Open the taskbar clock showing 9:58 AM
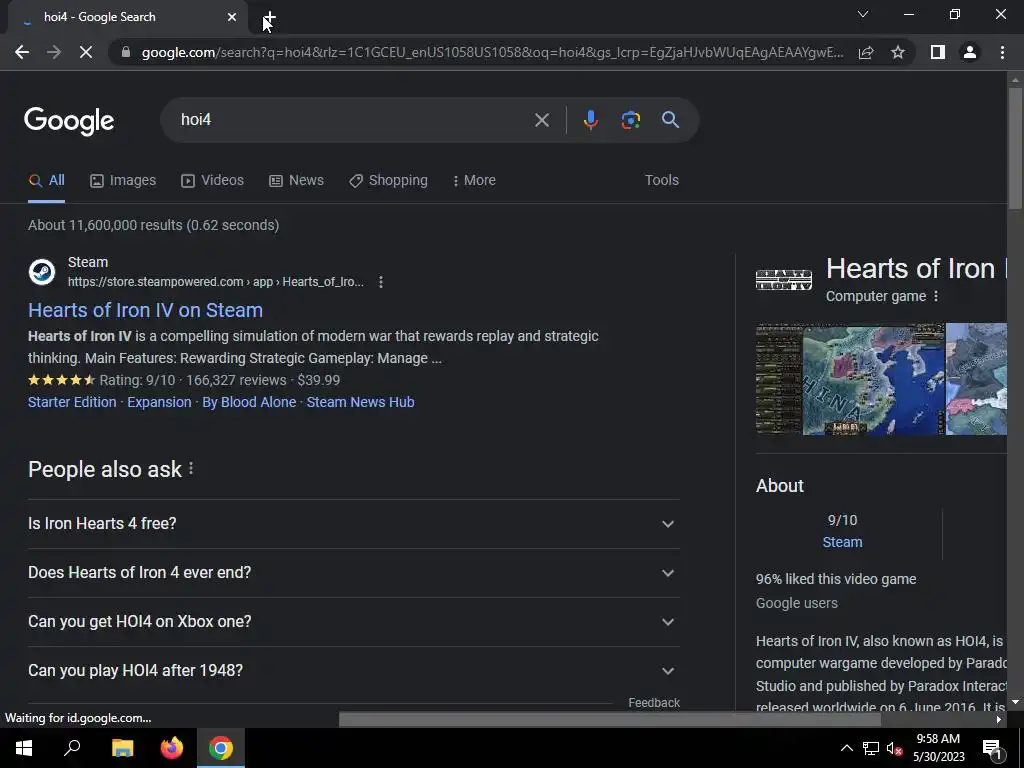This screenshot has width=1024, height=768. [938, 748]
